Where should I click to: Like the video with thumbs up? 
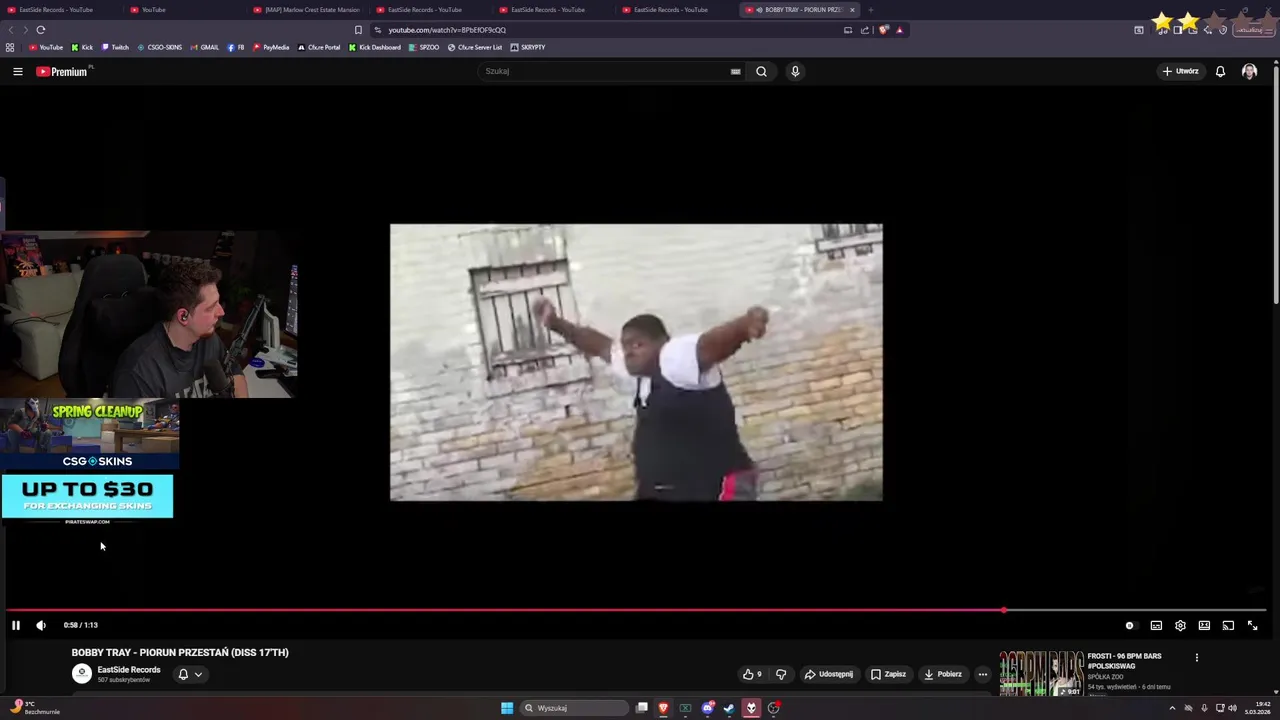[751, 674]
